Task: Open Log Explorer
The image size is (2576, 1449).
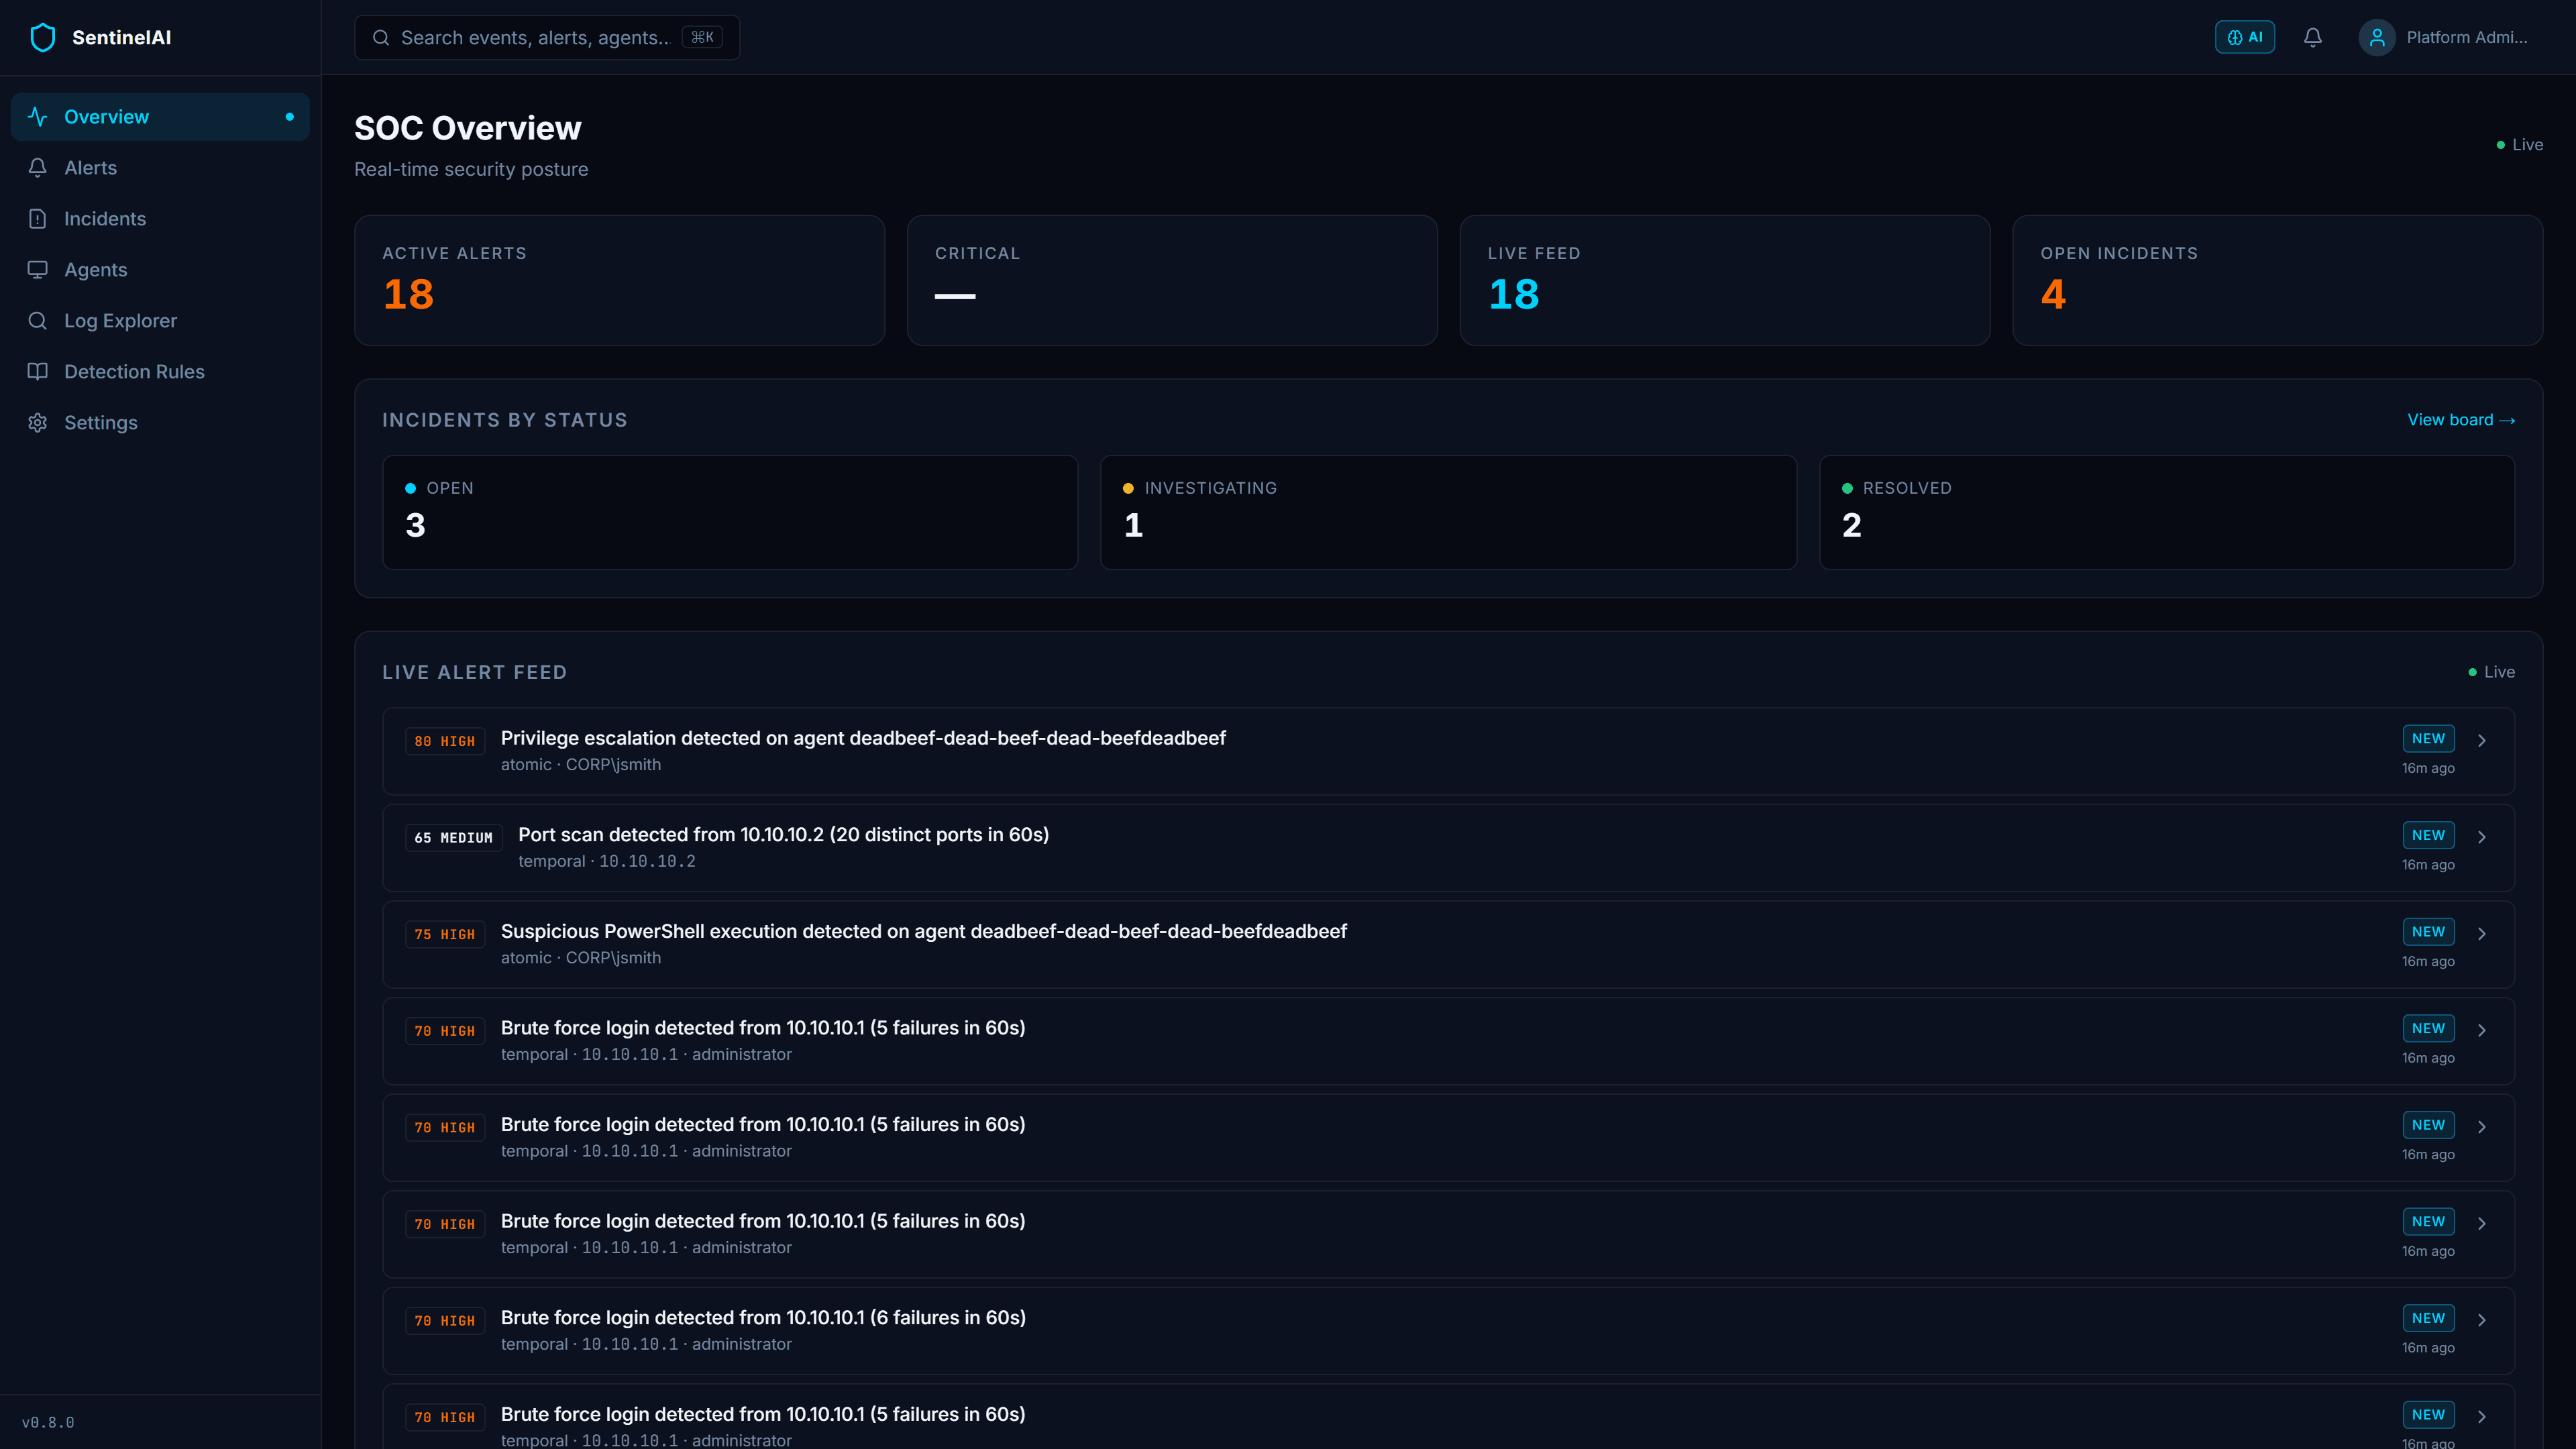Action: coord(160,321)
